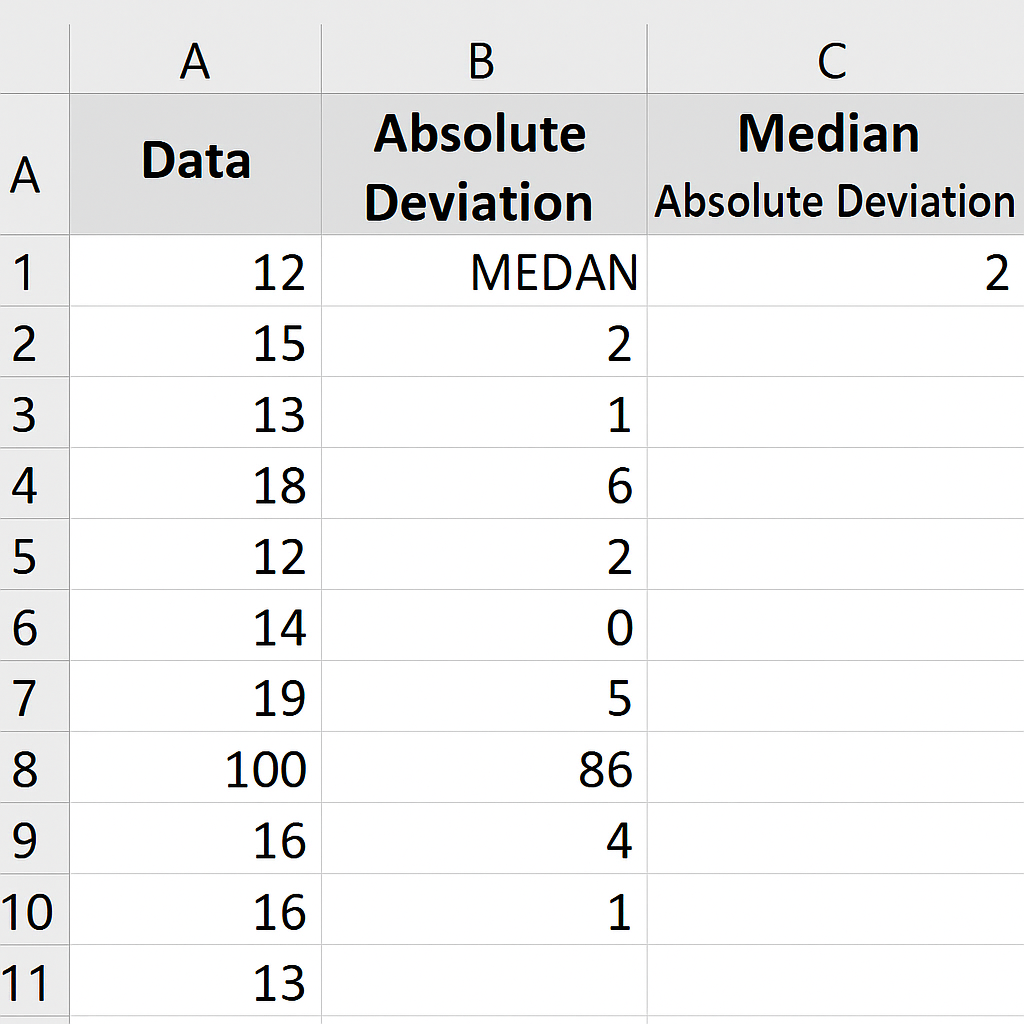
Task: Click the column C result cell in row 1
Action: (834, 271)
